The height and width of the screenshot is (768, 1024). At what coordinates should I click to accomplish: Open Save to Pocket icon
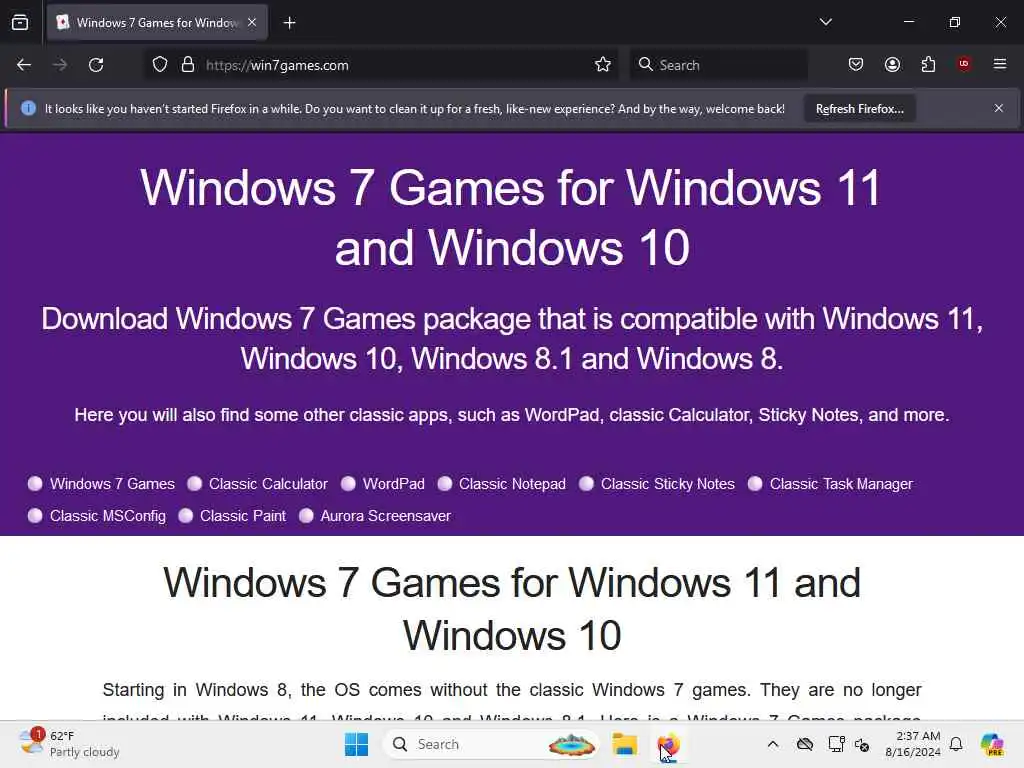[856, 64]
